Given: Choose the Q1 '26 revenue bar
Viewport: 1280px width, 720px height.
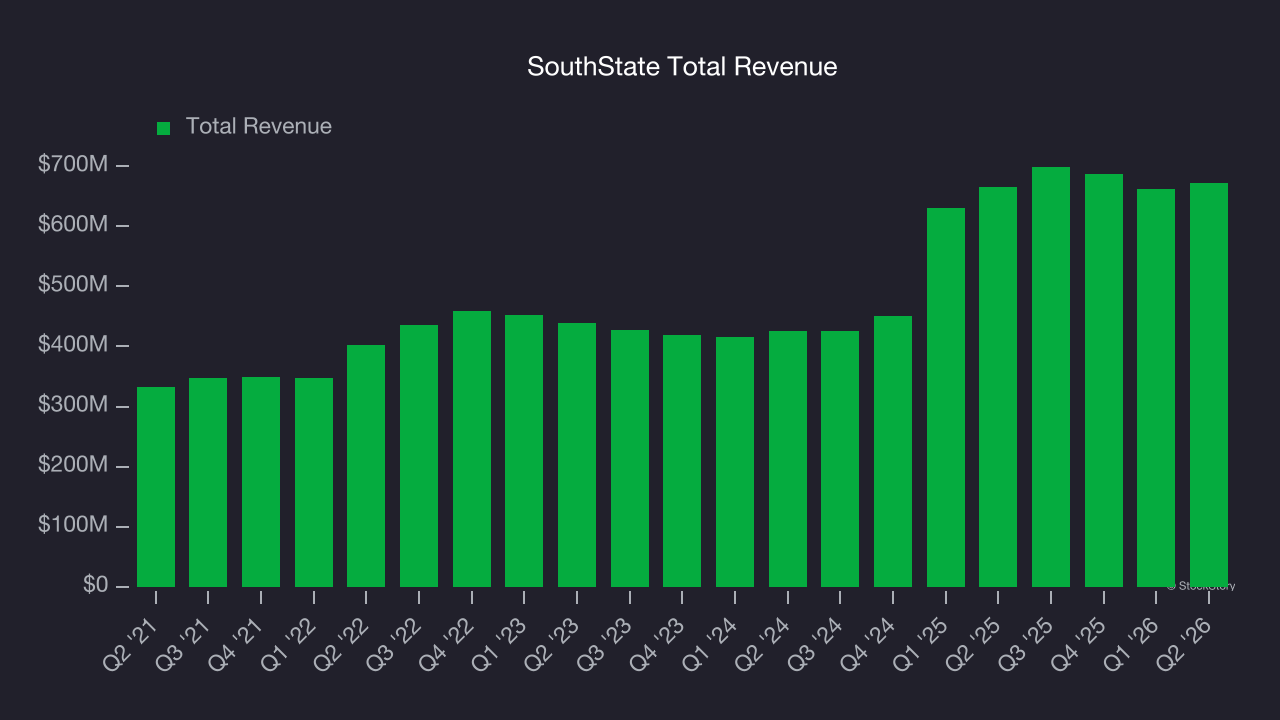Looking at the screenshot, I should pyautogui.click(x=1156, y=388).
